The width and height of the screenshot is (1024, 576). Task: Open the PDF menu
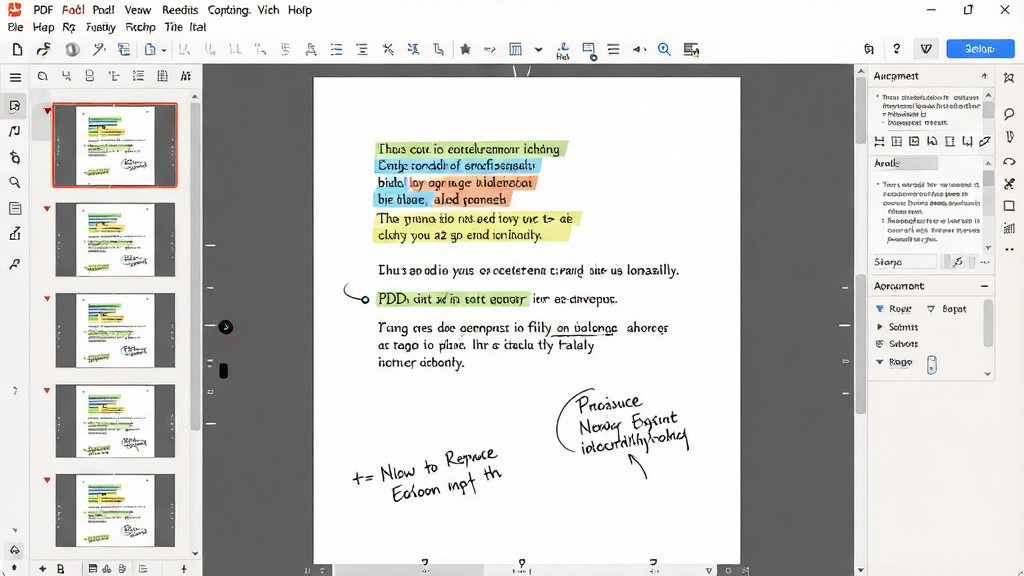click(x=43, y=10)
